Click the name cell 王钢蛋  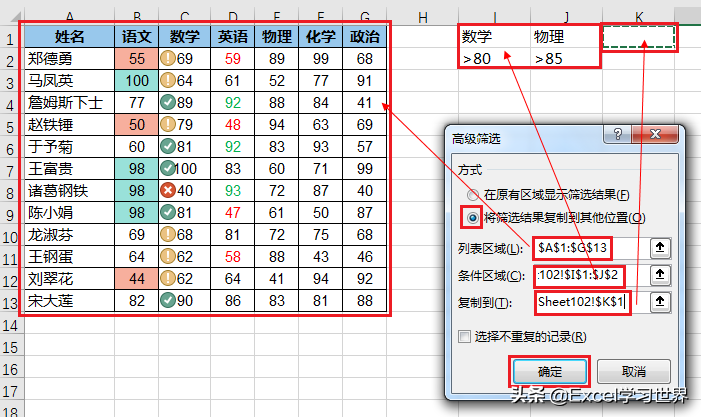point(69,257)
